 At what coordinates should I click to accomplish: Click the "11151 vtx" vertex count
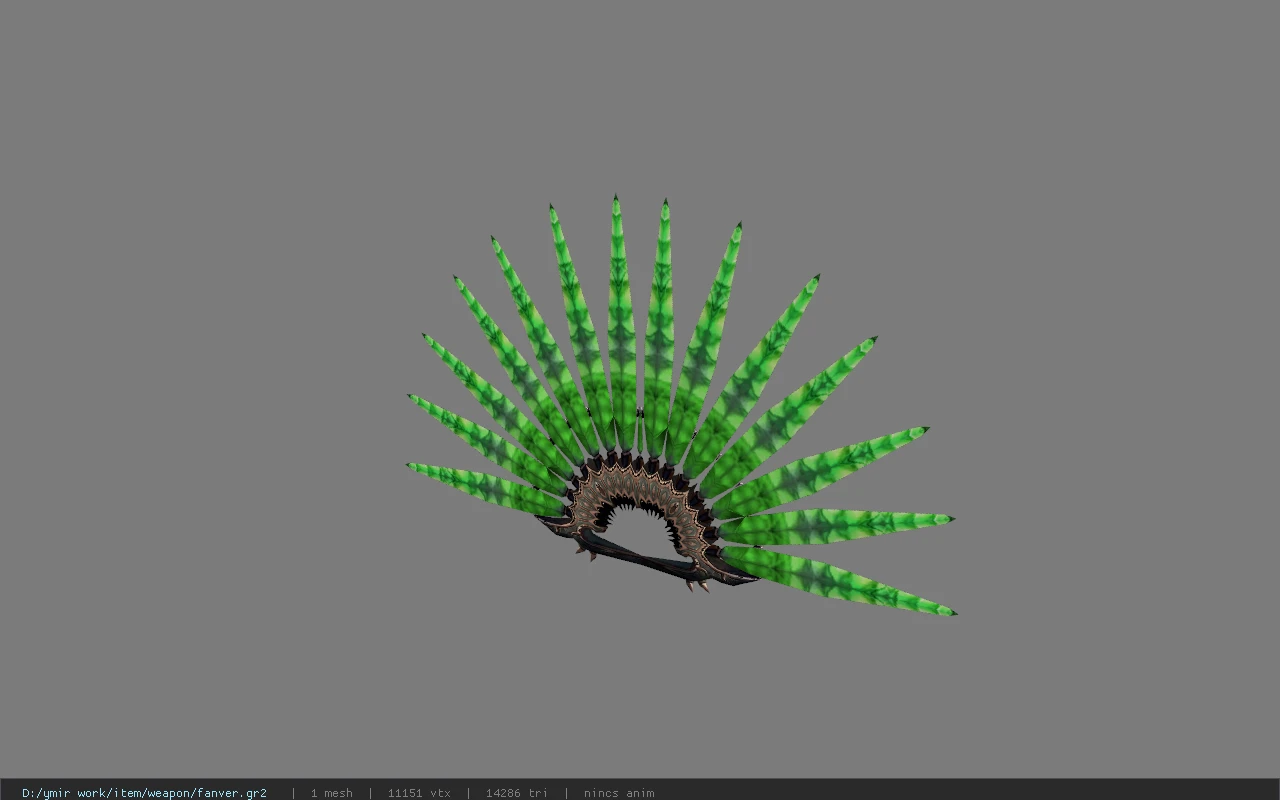pyautogui.click(x=419, y=793)
